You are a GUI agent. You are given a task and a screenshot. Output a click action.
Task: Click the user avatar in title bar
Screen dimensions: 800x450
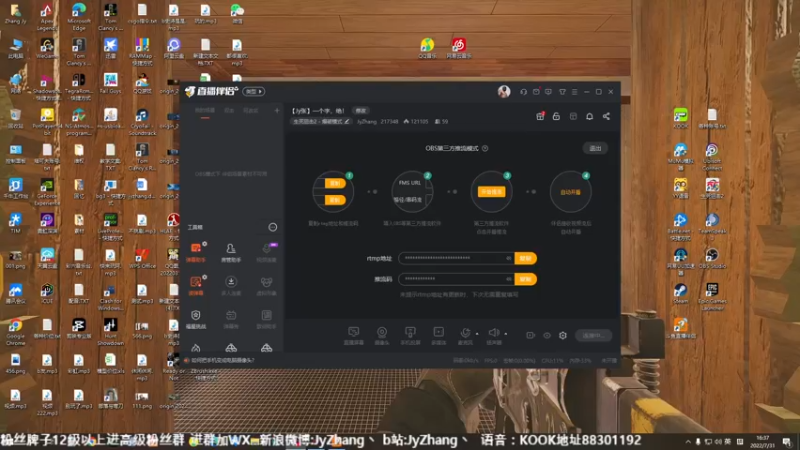(504, 91)
